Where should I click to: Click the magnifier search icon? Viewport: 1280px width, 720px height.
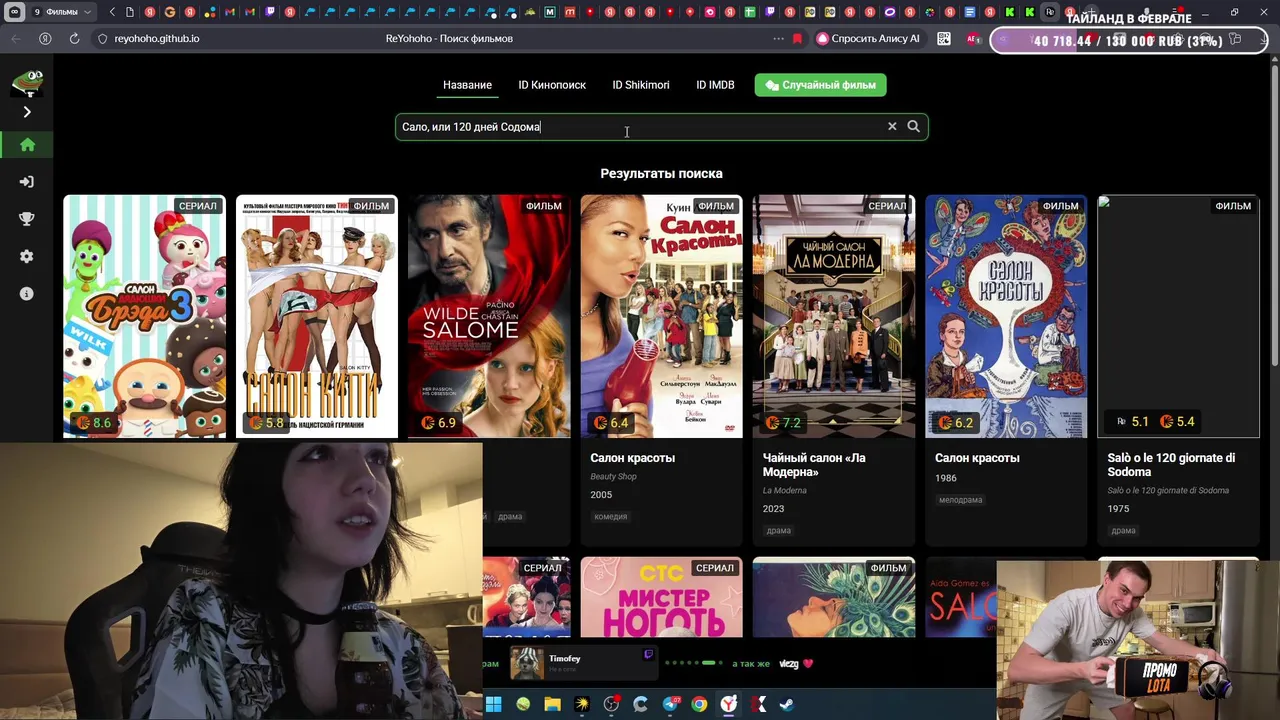[913, 127]
